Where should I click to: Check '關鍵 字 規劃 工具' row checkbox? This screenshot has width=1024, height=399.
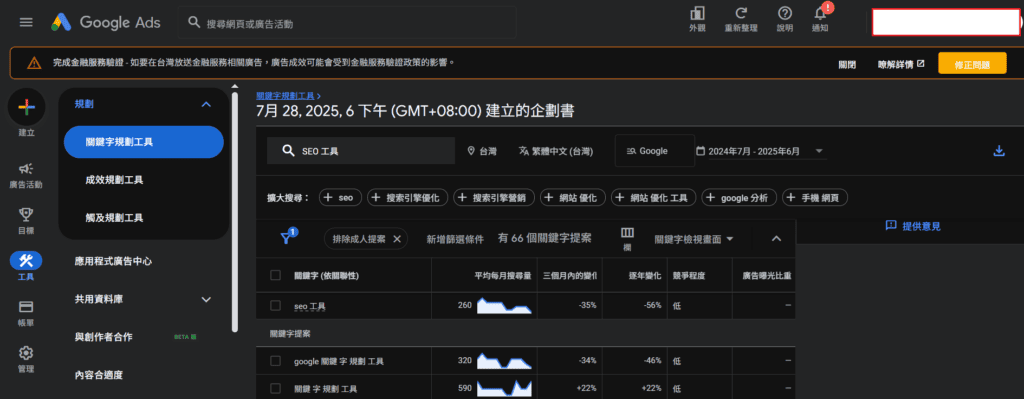(x=276, y=389)
